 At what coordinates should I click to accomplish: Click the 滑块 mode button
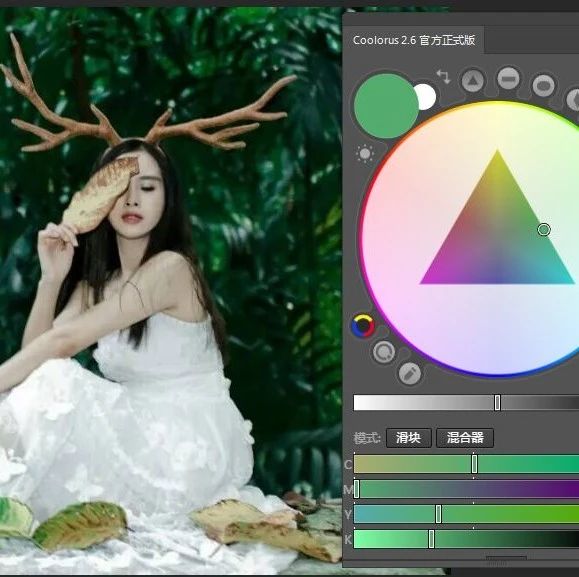(x=408, y=438)
